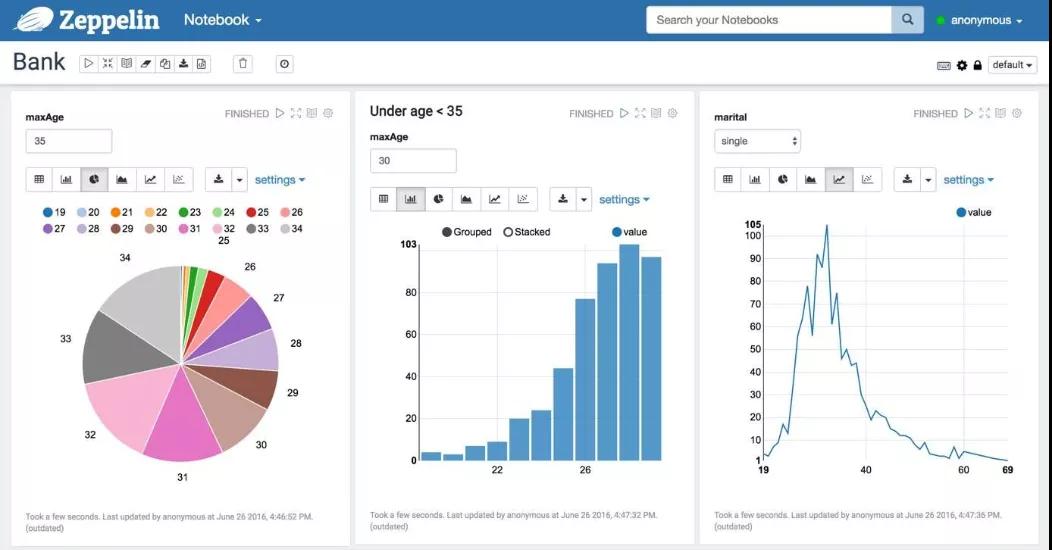Screen dimensions: 1052x550
Task: Click the search magnifier button
Action: pyautogui.click(x=907, y=20)
